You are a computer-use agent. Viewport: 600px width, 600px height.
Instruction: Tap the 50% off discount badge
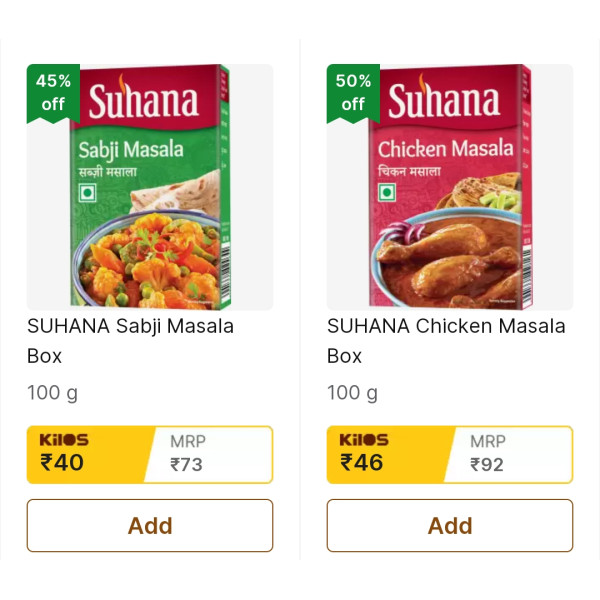(x=353, y=93)
